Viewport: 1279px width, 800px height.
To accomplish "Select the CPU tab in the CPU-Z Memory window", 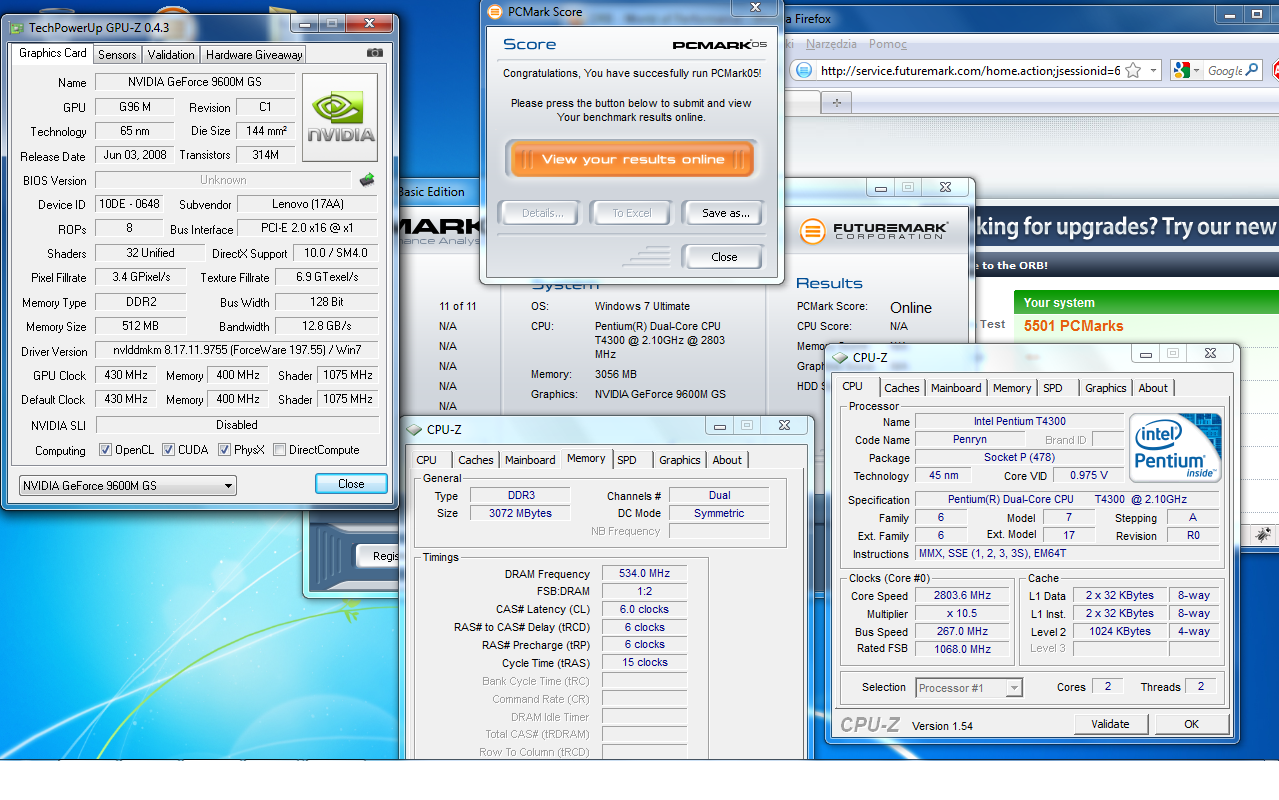I will click(427, 460).
